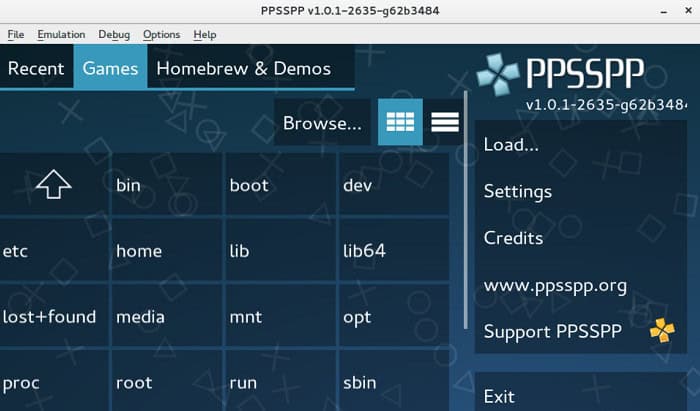Open the Options menu
This screenshot has width=700, height=411.
162,34
